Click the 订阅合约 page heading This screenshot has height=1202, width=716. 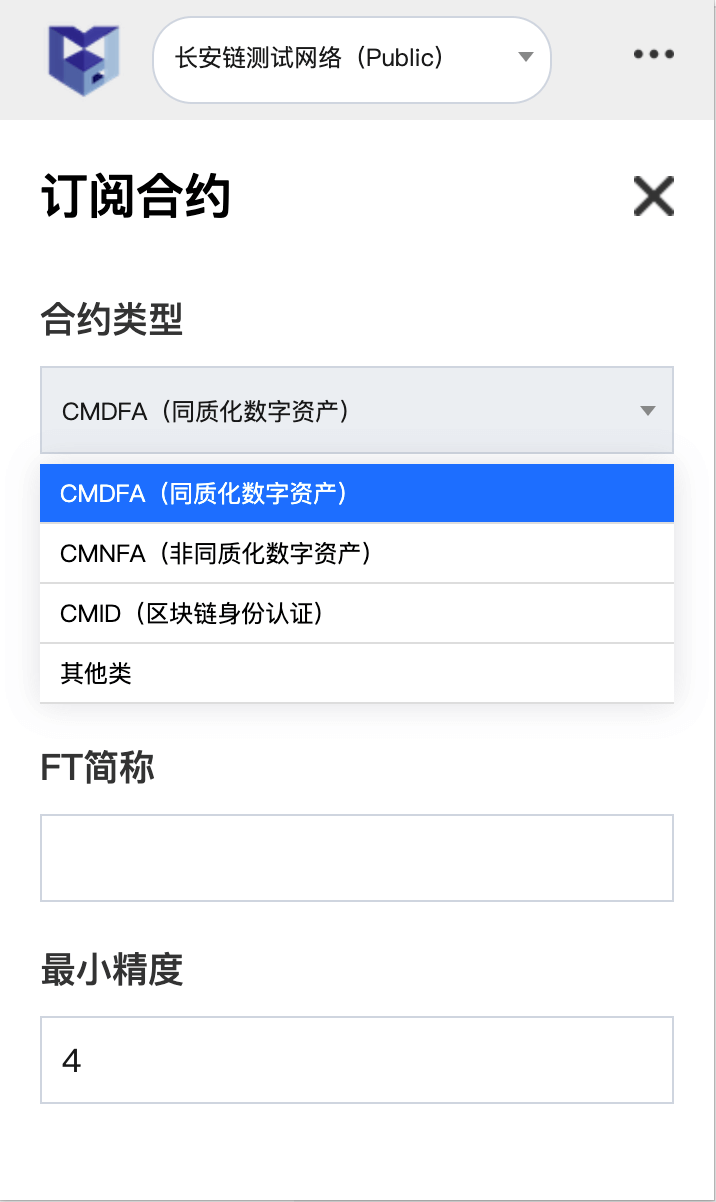[x=136, y=196]
